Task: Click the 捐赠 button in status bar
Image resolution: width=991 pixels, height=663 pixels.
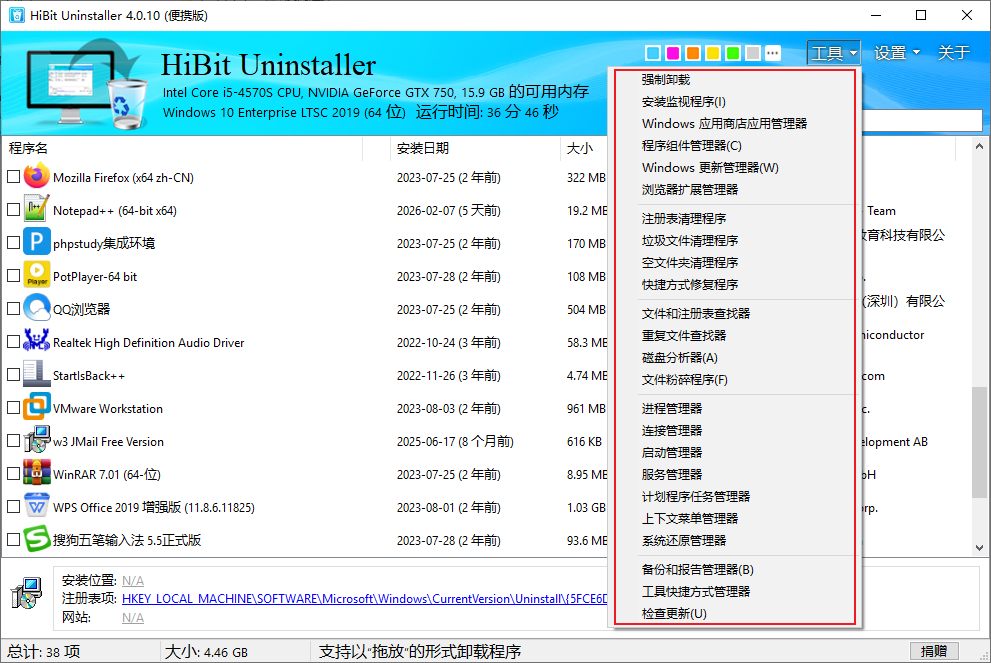Action: (x=934, y=651)
